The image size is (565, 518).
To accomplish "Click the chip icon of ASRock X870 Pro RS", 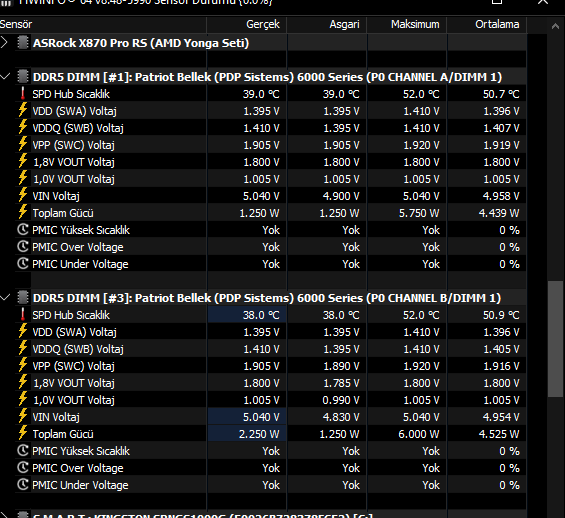I will (x=23, y=43).
